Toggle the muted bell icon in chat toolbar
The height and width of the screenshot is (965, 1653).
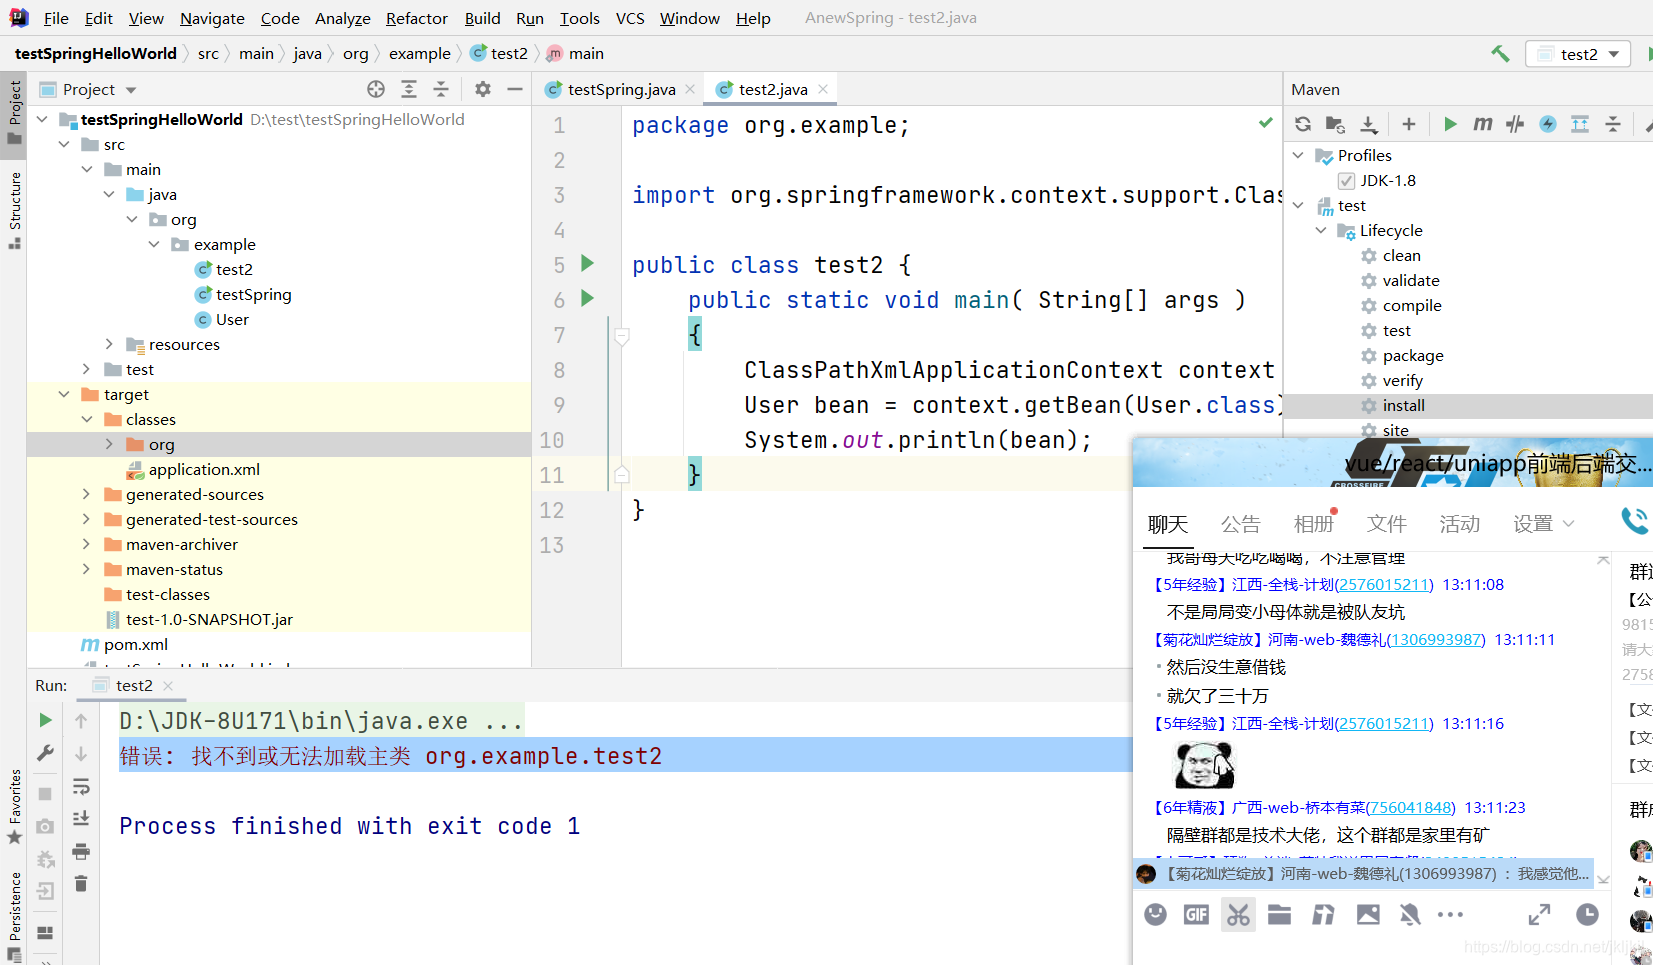coord(1410,914)
